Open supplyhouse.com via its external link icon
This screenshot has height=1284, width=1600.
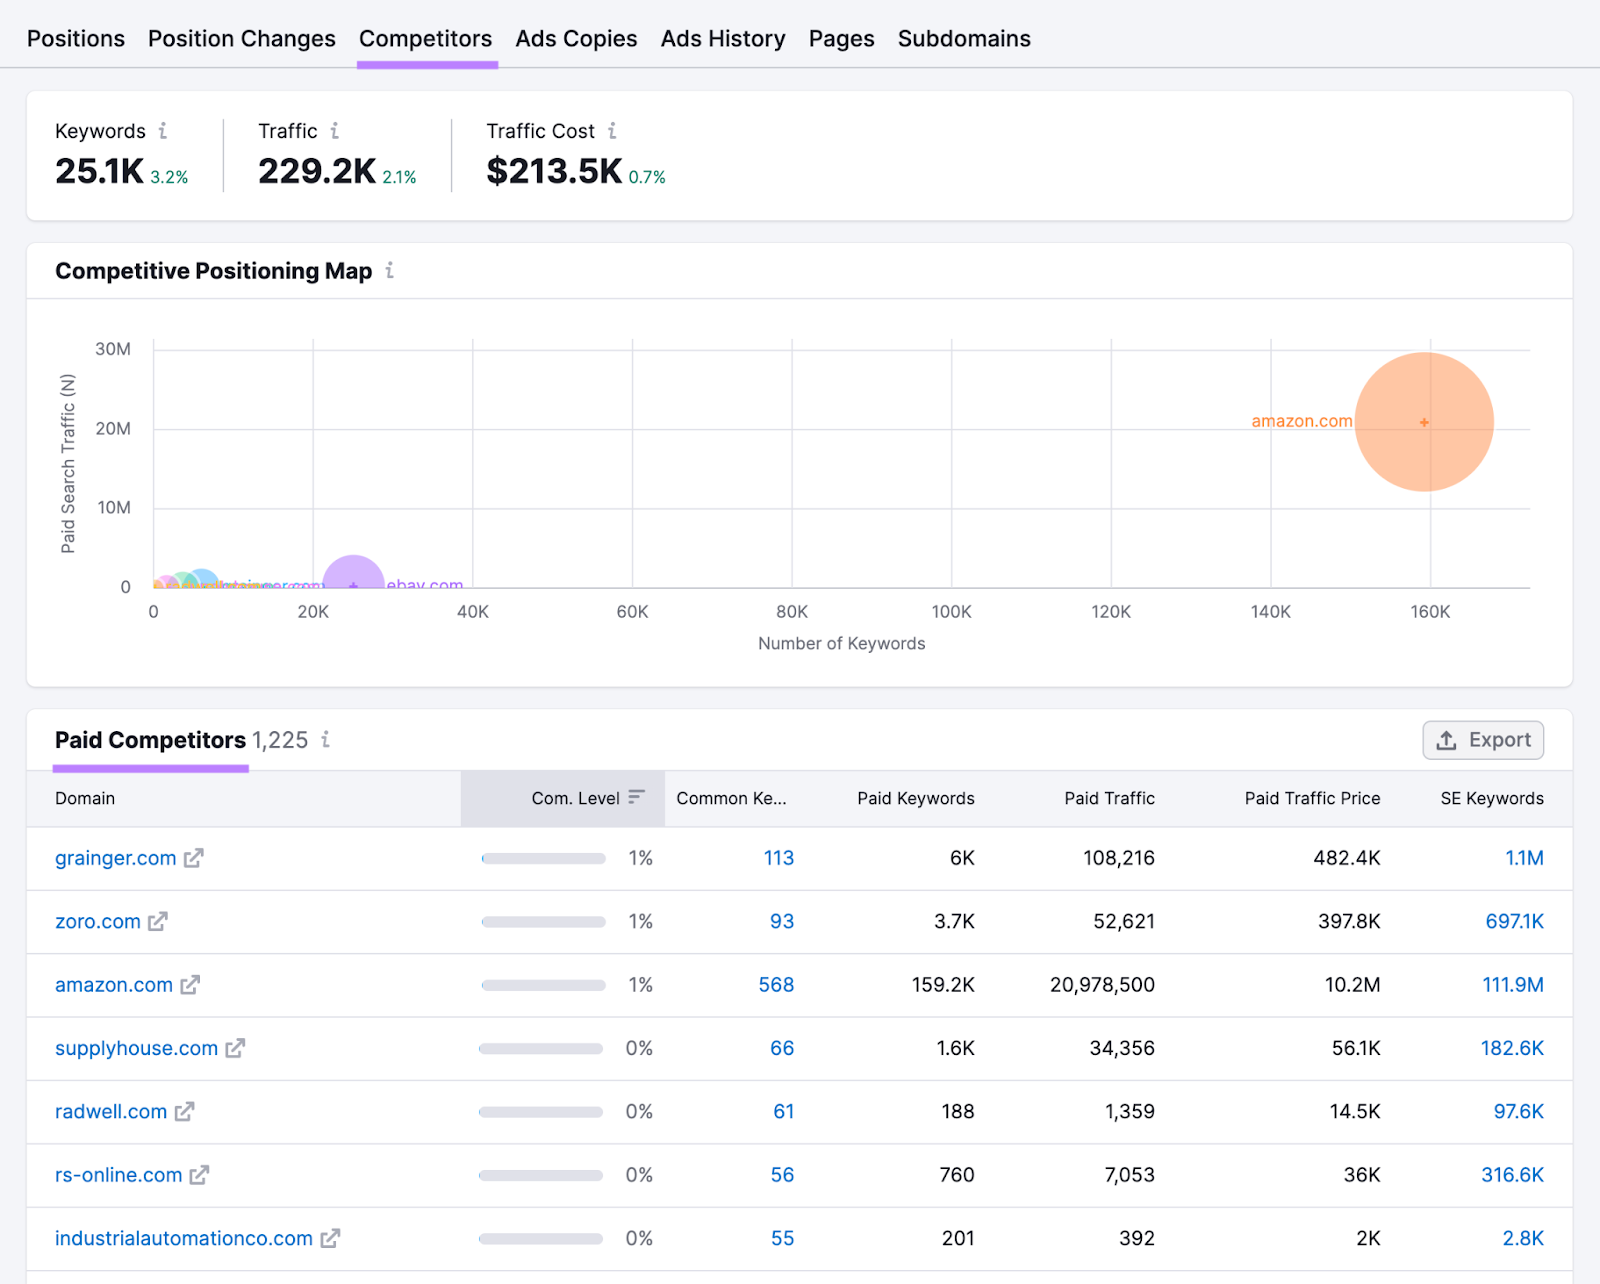235,1048
